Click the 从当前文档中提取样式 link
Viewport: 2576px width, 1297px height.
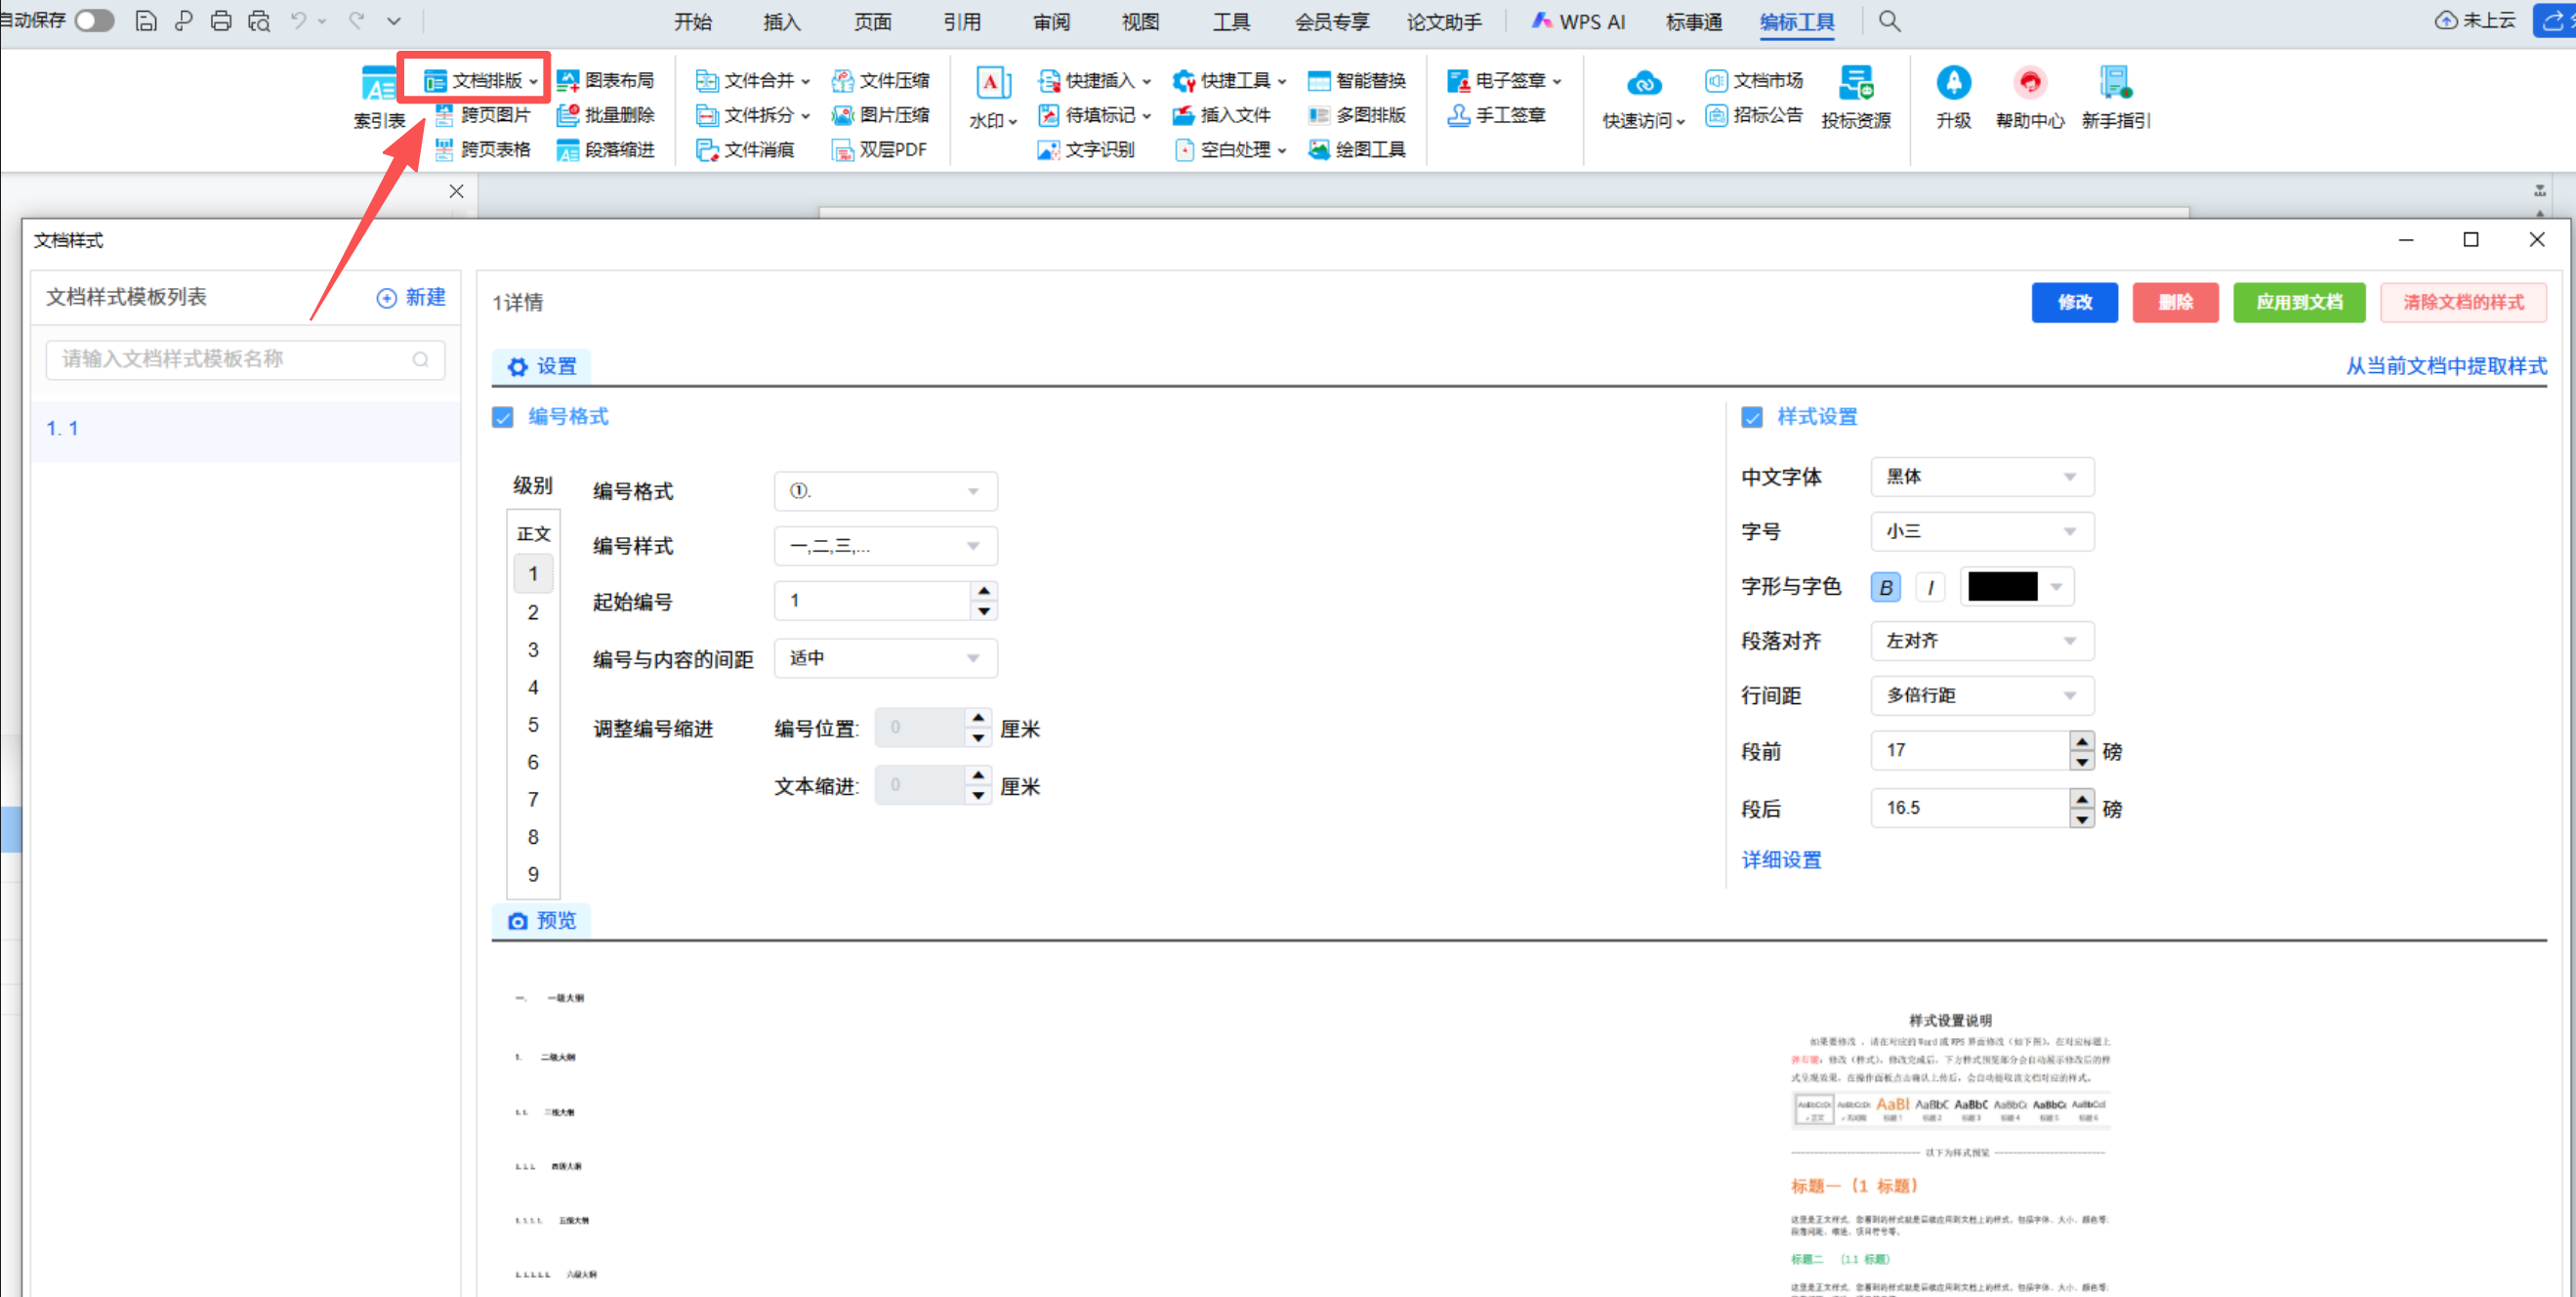pos(2445,366)
